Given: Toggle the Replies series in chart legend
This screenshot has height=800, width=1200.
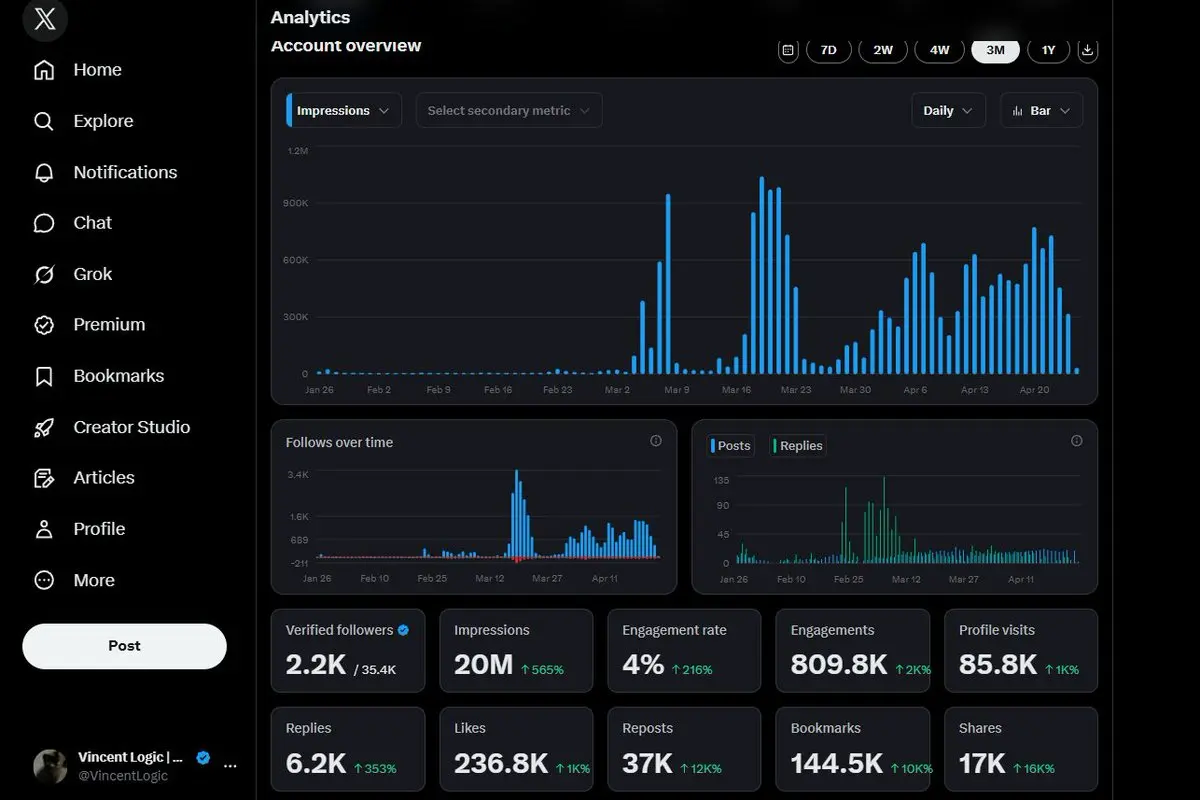Looking at the screenshot, I should pyautogui.click(x=798, y=446).
